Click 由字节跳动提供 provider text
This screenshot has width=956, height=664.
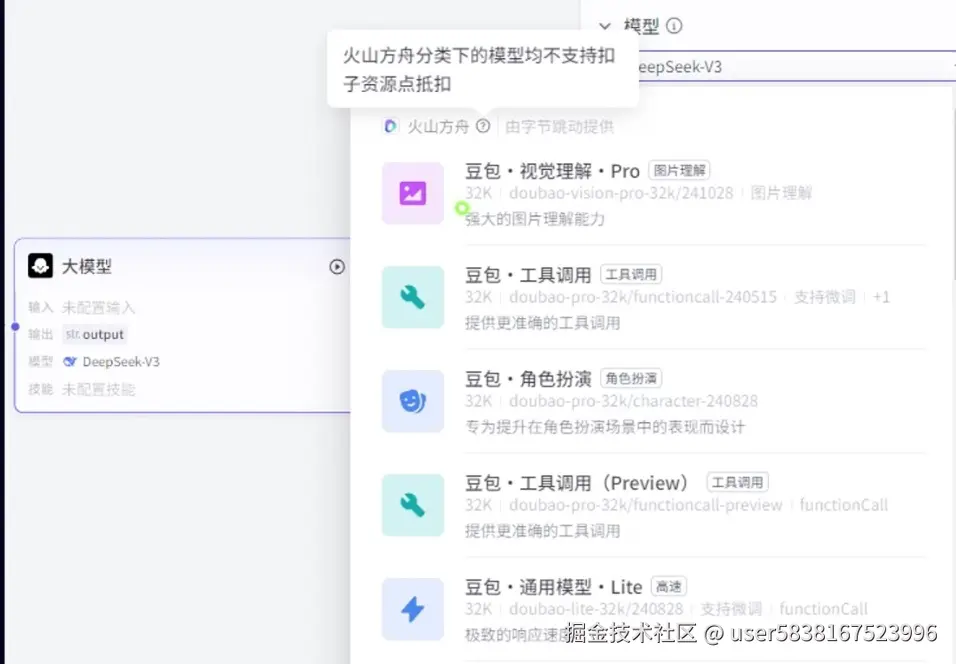[559, 126]
